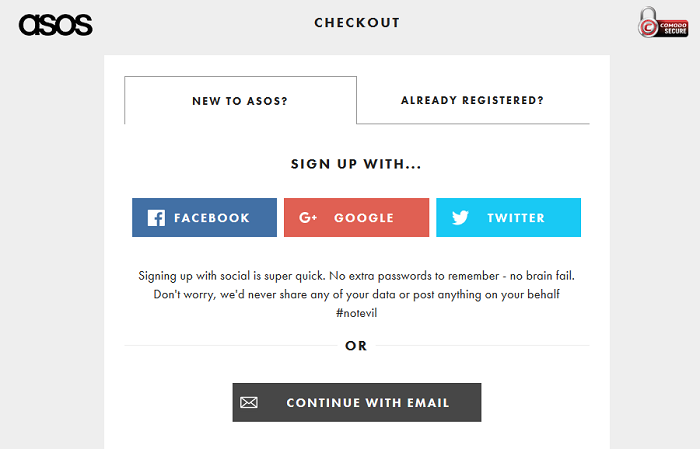Click the Twitter bird icon
This screenshot has width=700, height=449.
click(x=460, y=218)
